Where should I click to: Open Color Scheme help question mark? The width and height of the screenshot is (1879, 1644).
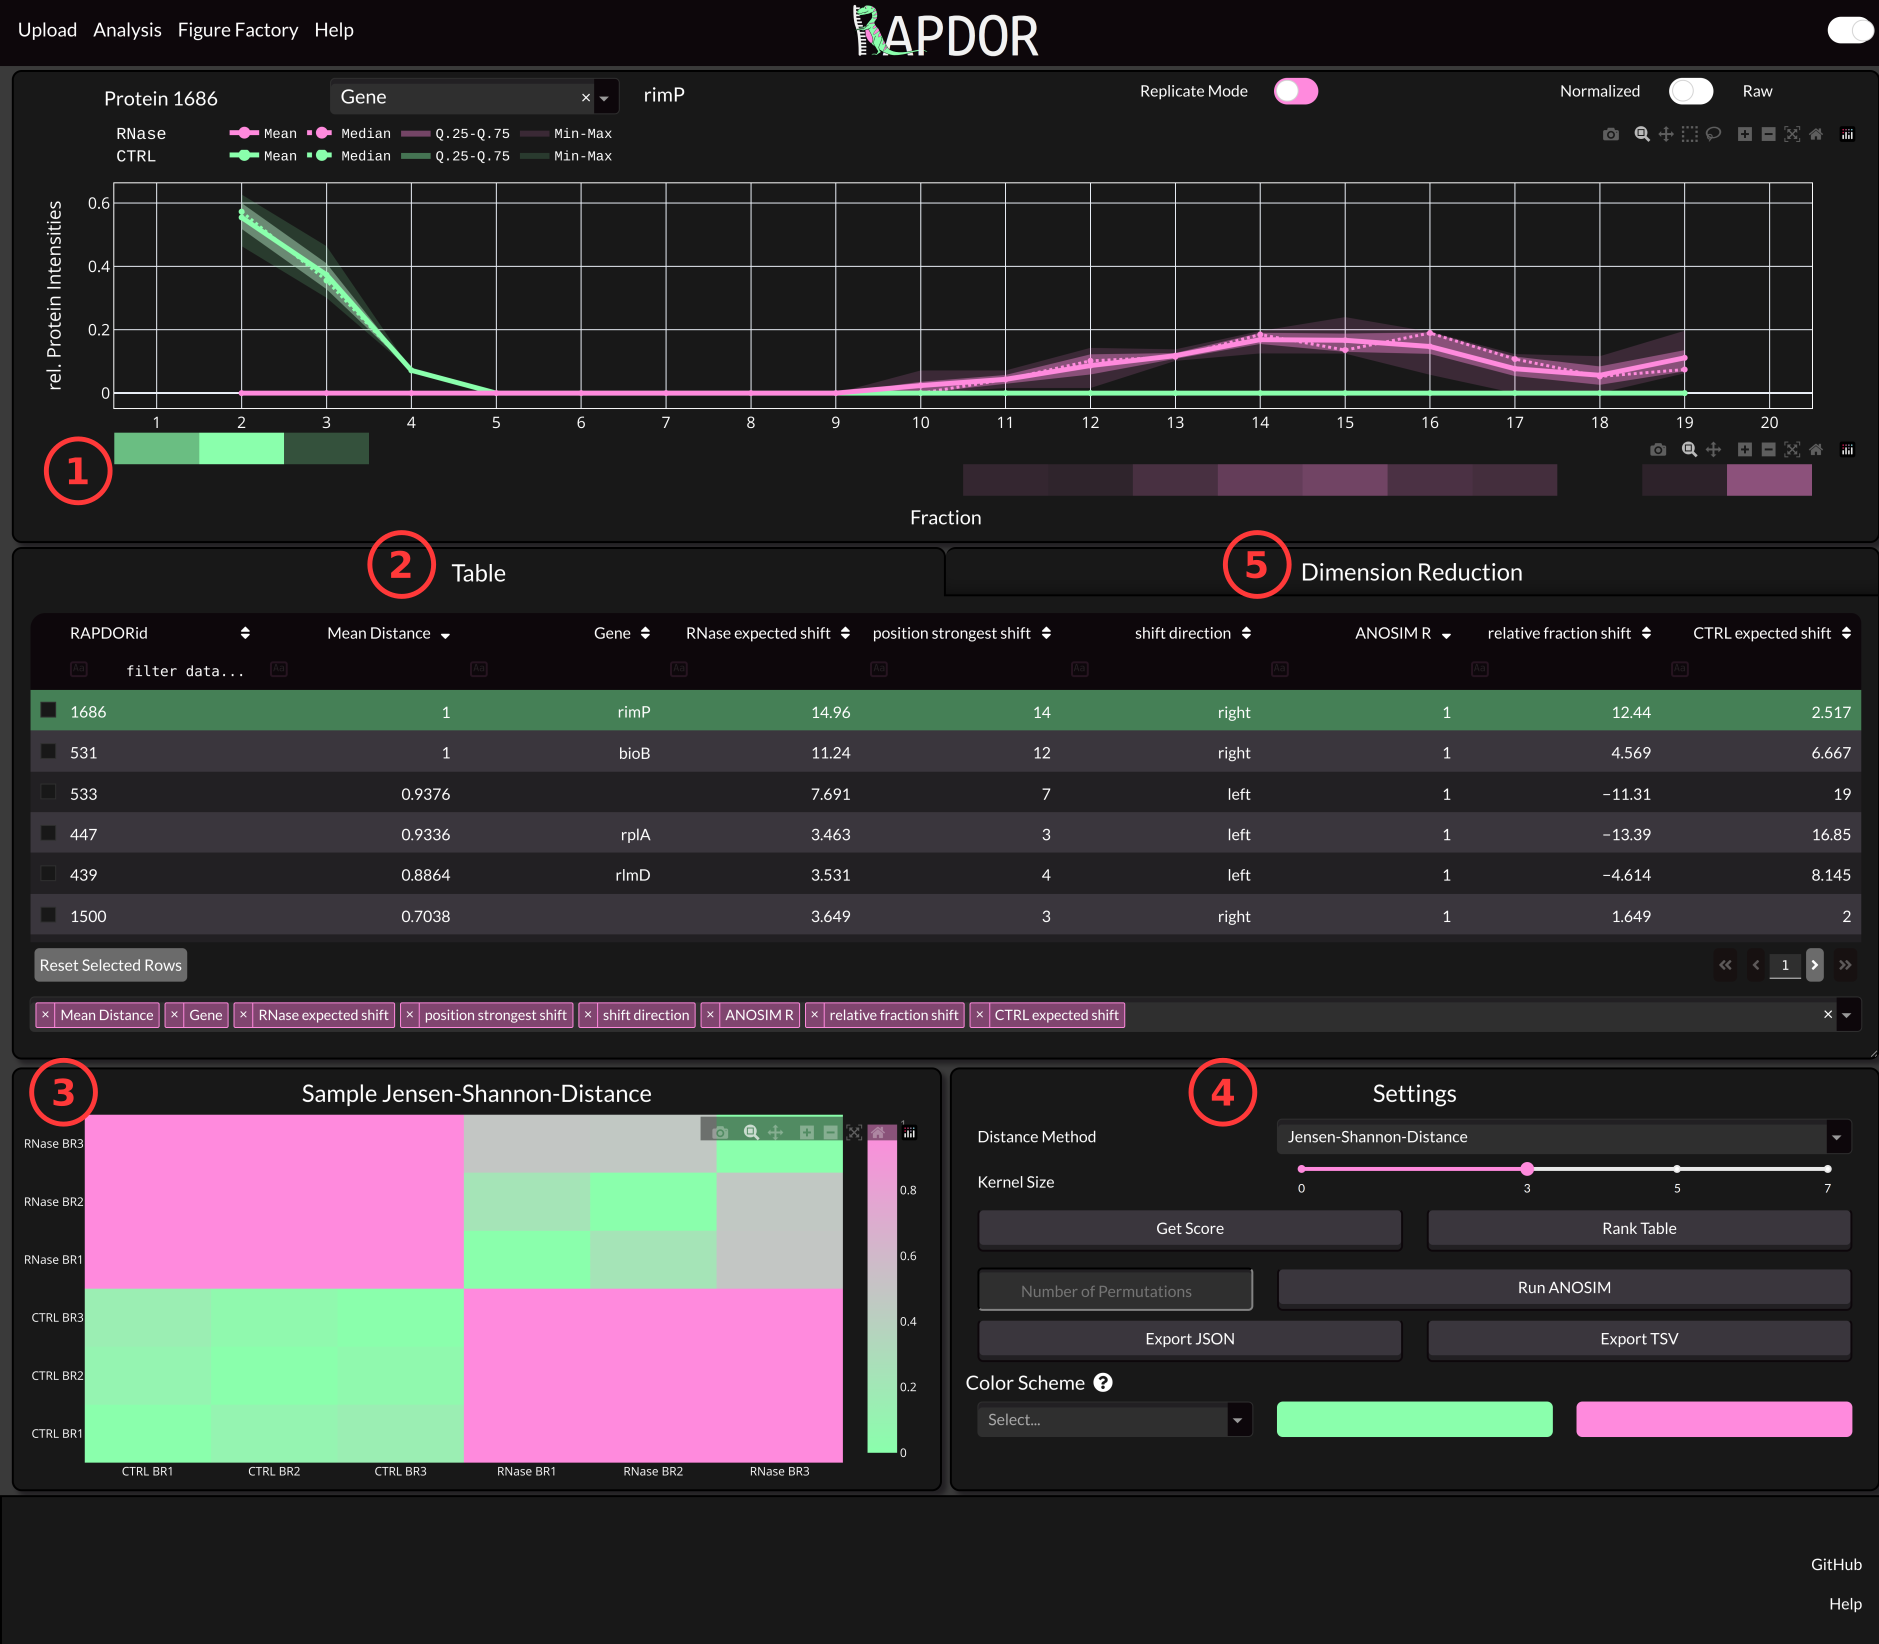1102,1382
